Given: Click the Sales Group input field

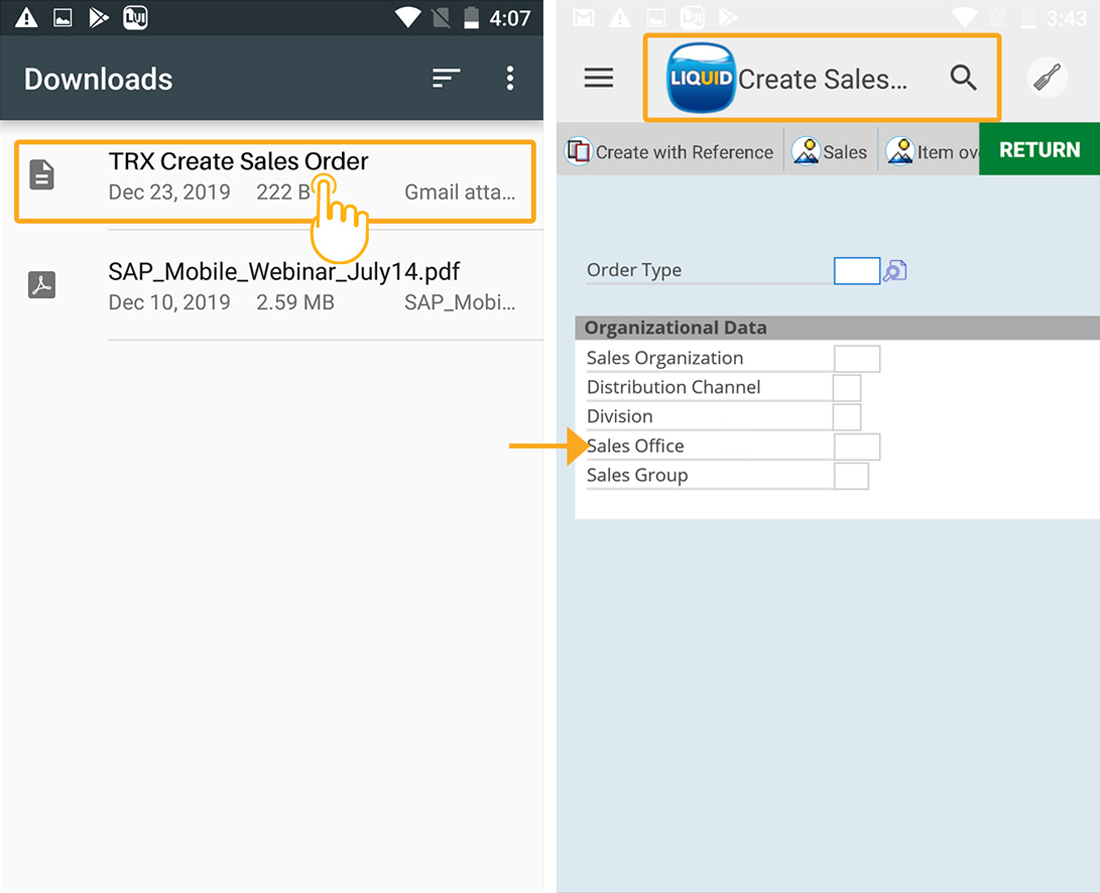Looking at the screenshot, I should pyautogui.click(x=850, y=476).
